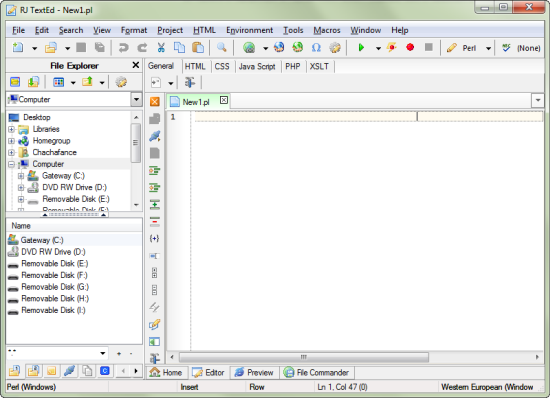
Task: Open the Format menu
Action: coord(134,30)
